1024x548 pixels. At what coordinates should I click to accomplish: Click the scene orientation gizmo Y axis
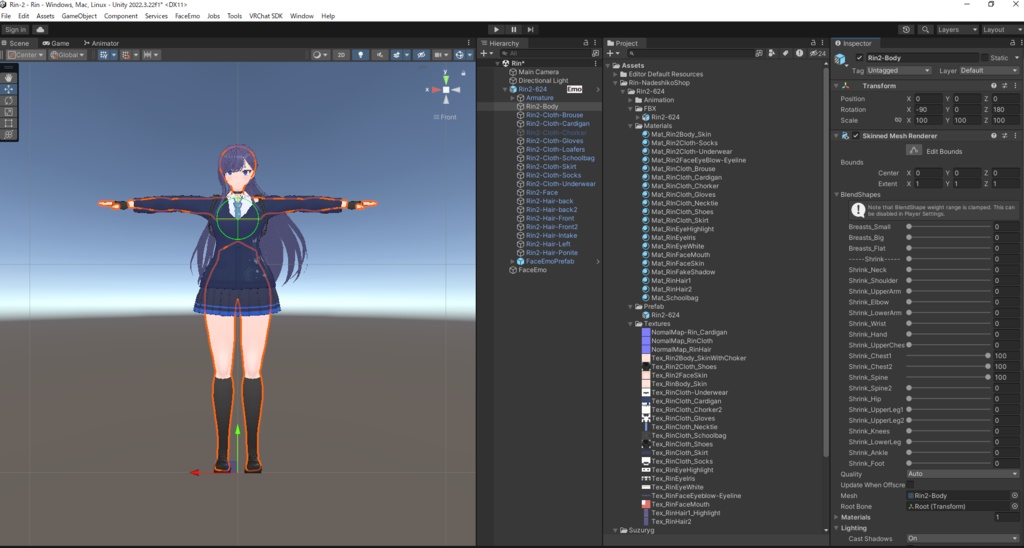coord(446,78)
